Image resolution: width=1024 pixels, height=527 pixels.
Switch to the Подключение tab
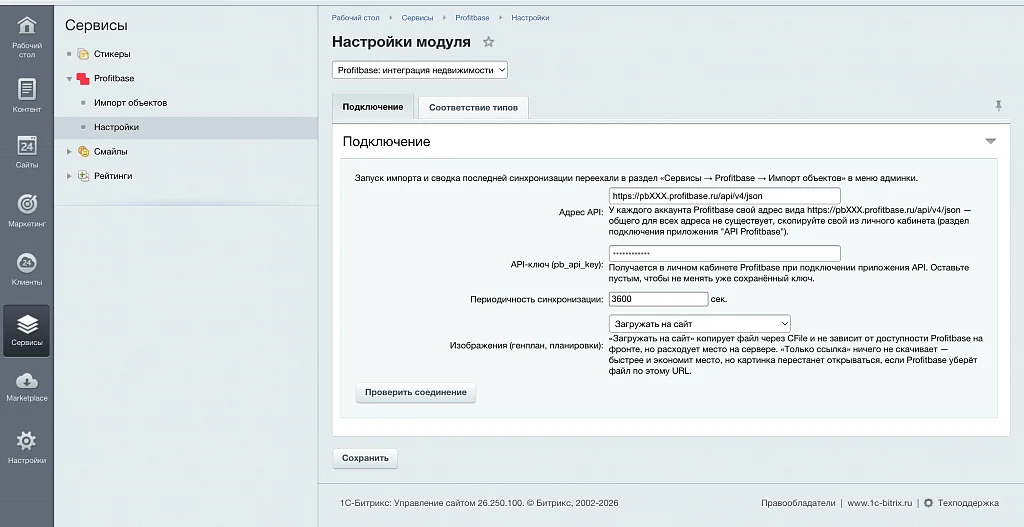tap(373, 107)
